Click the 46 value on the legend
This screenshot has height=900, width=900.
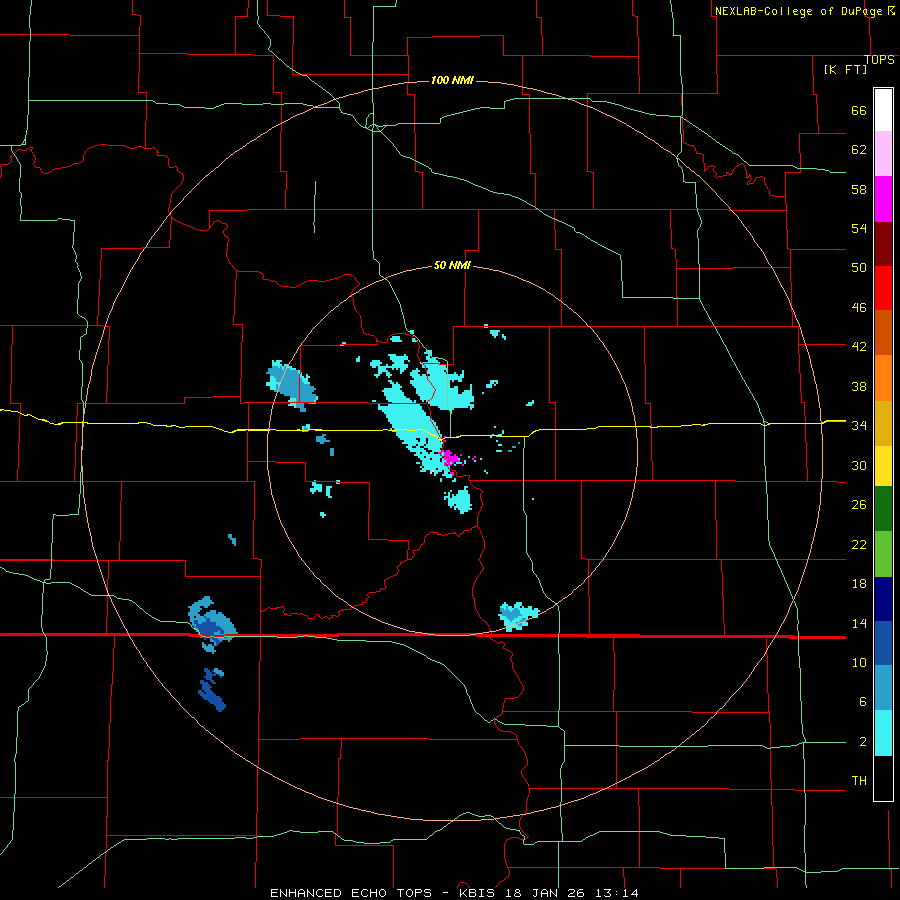tap(859, 308)
